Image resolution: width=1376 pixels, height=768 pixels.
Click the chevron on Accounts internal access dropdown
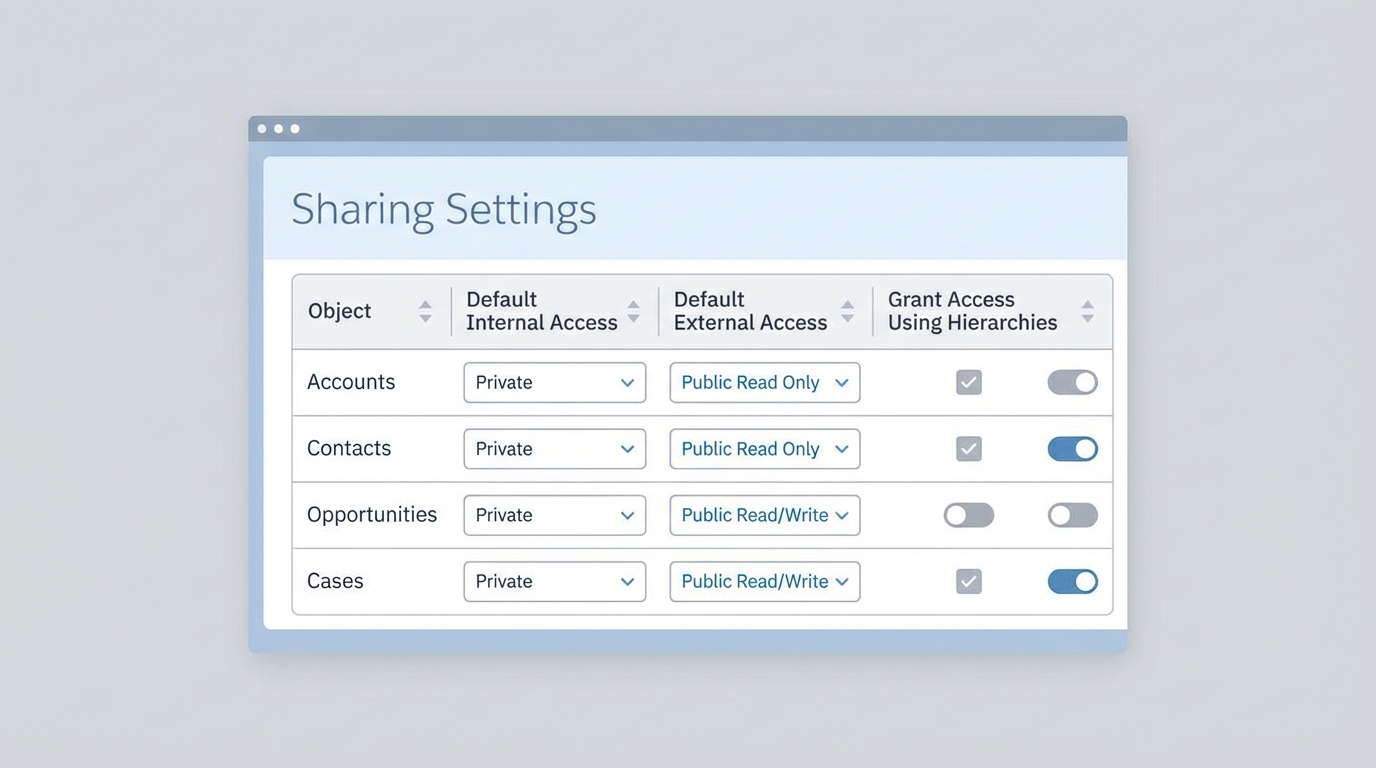click(628, 382)
